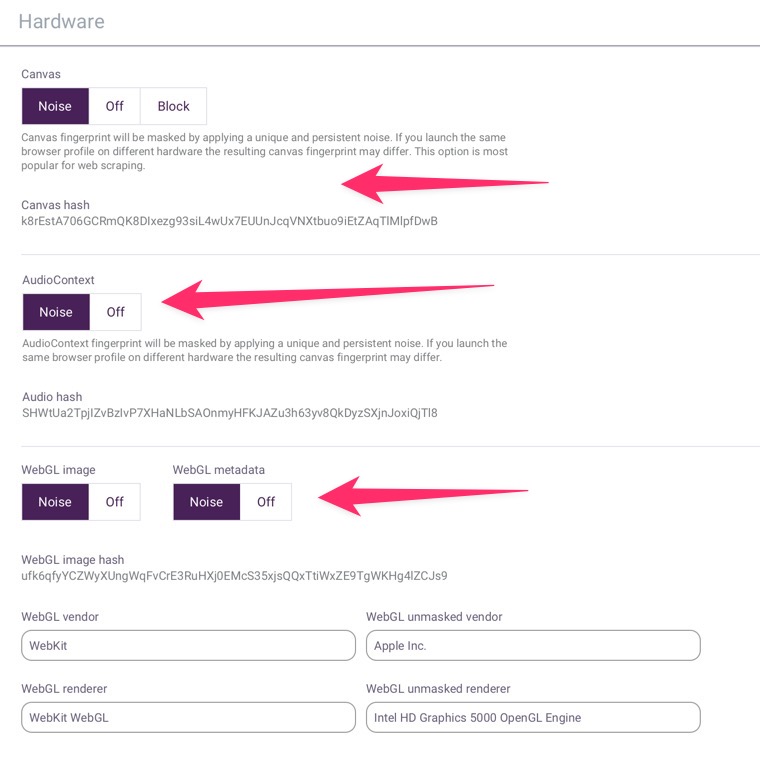Disable WebGL metadata masking with Off
This screenshot has height=767, width=760.
click(x=266, y=502)
